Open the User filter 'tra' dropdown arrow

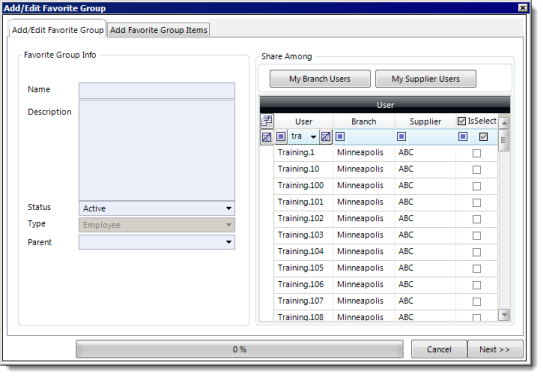click(313, 137)
